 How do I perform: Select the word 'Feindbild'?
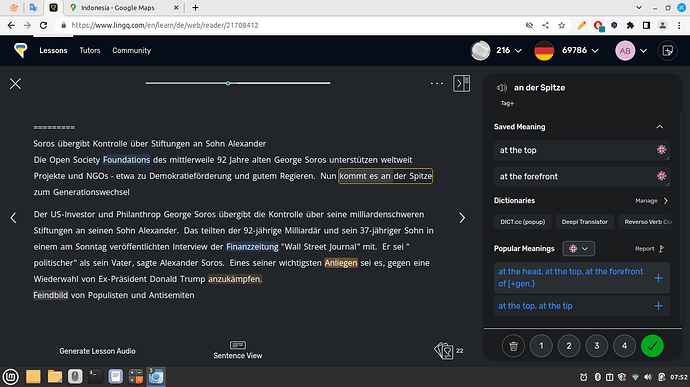click(x=51, y=295)
